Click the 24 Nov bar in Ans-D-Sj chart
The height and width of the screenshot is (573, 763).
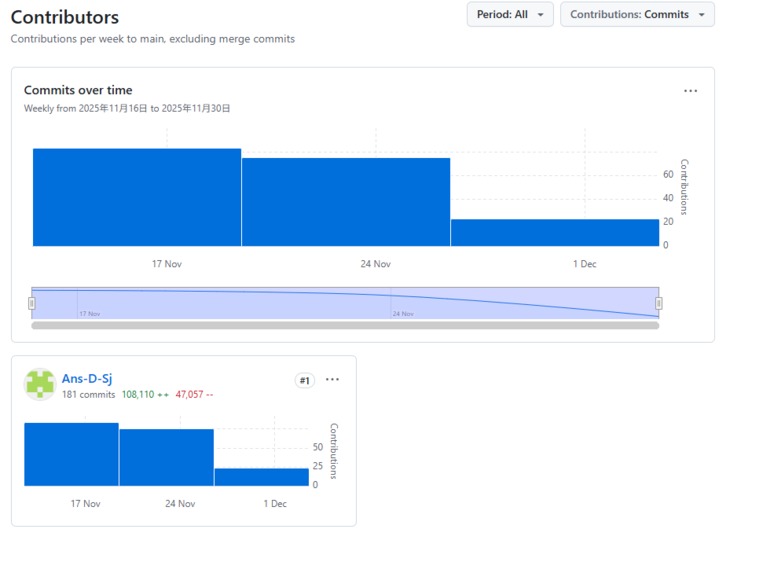pyautogui.click(x=166, y=457)
